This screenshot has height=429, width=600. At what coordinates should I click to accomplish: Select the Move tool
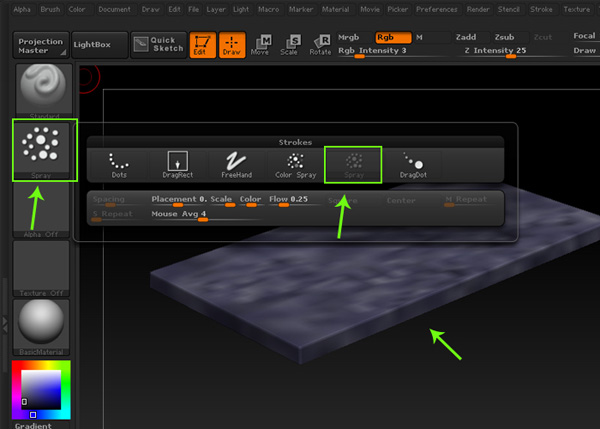[x=260, y=45]
